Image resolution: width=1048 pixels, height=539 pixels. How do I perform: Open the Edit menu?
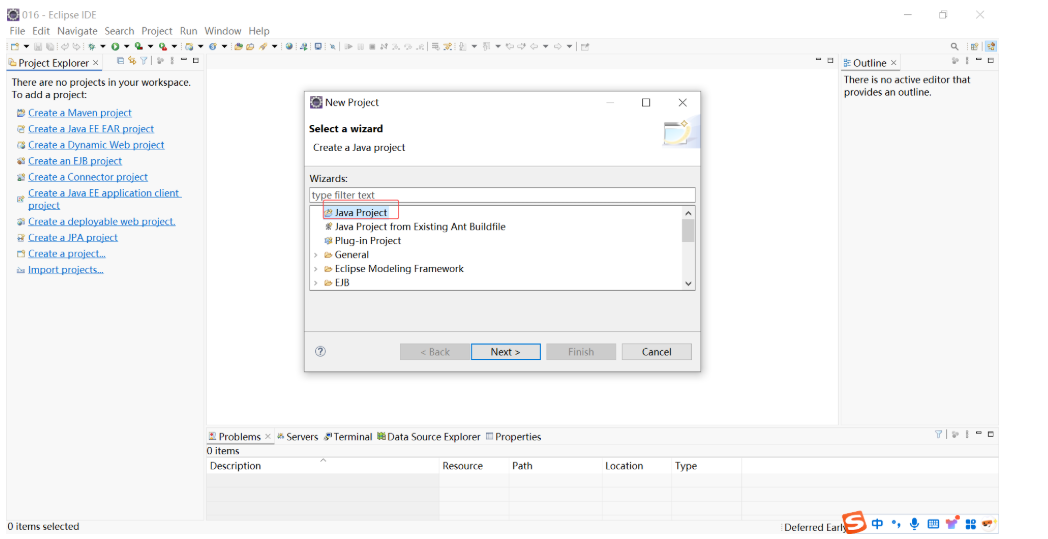point(41,31)
